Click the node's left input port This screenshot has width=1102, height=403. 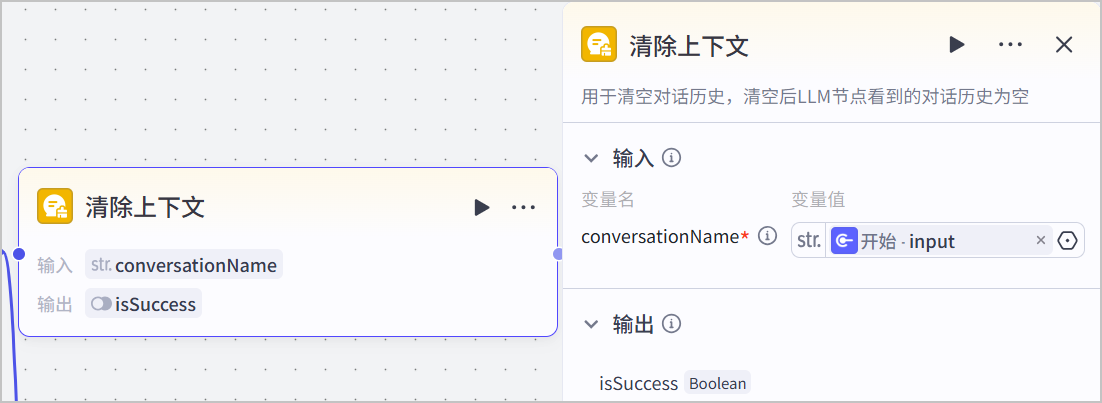(x=19, y=253)
